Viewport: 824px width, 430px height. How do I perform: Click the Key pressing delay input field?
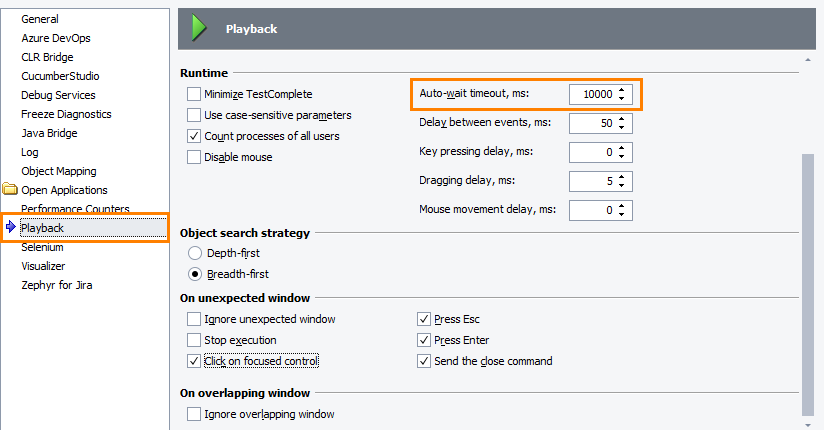(590, 153)
